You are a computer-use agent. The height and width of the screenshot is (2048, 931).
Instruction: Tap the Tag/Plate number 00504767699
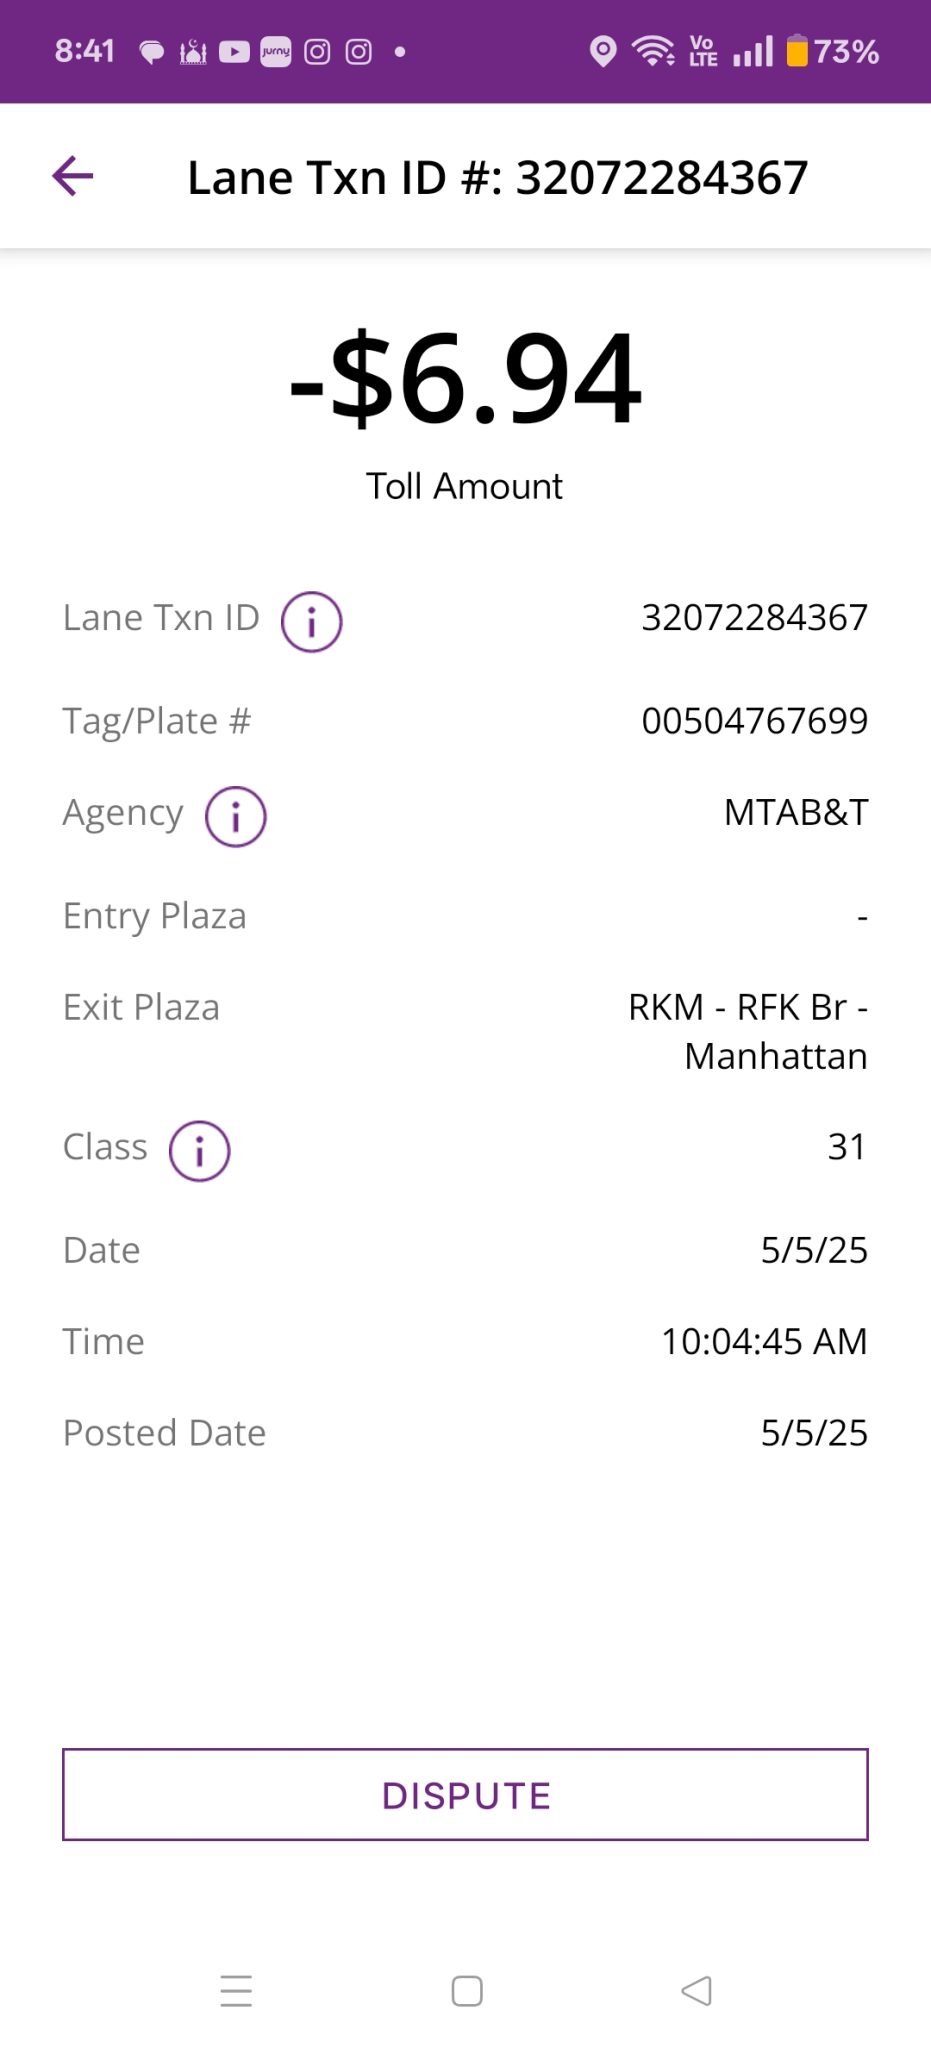755,721
